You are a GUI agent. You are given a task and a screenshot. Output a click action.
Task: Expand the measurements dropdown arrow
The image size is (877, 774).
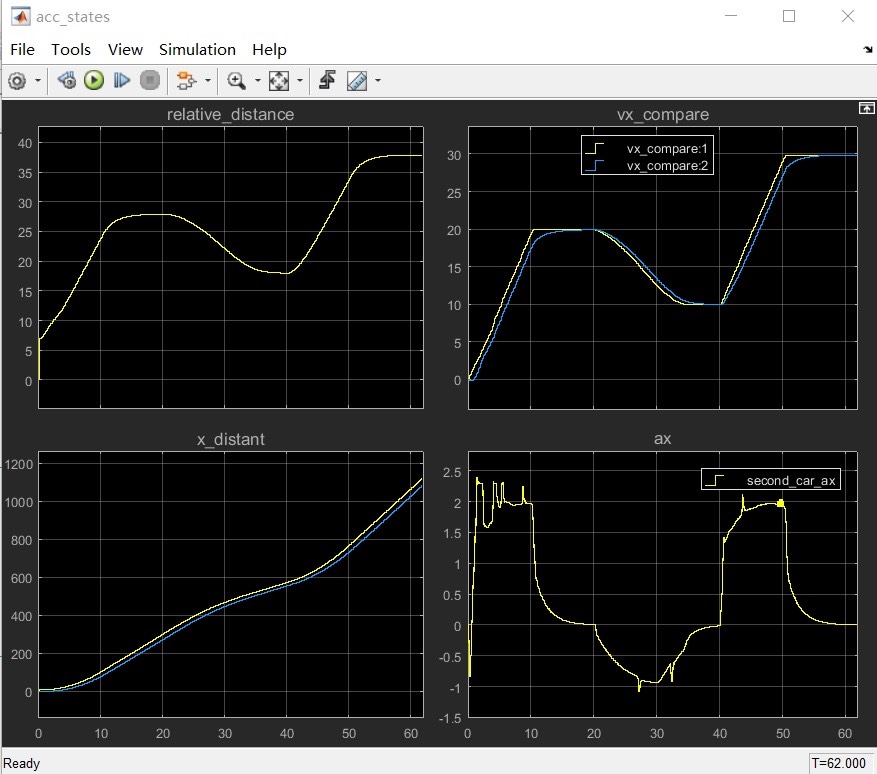(378, 81)
